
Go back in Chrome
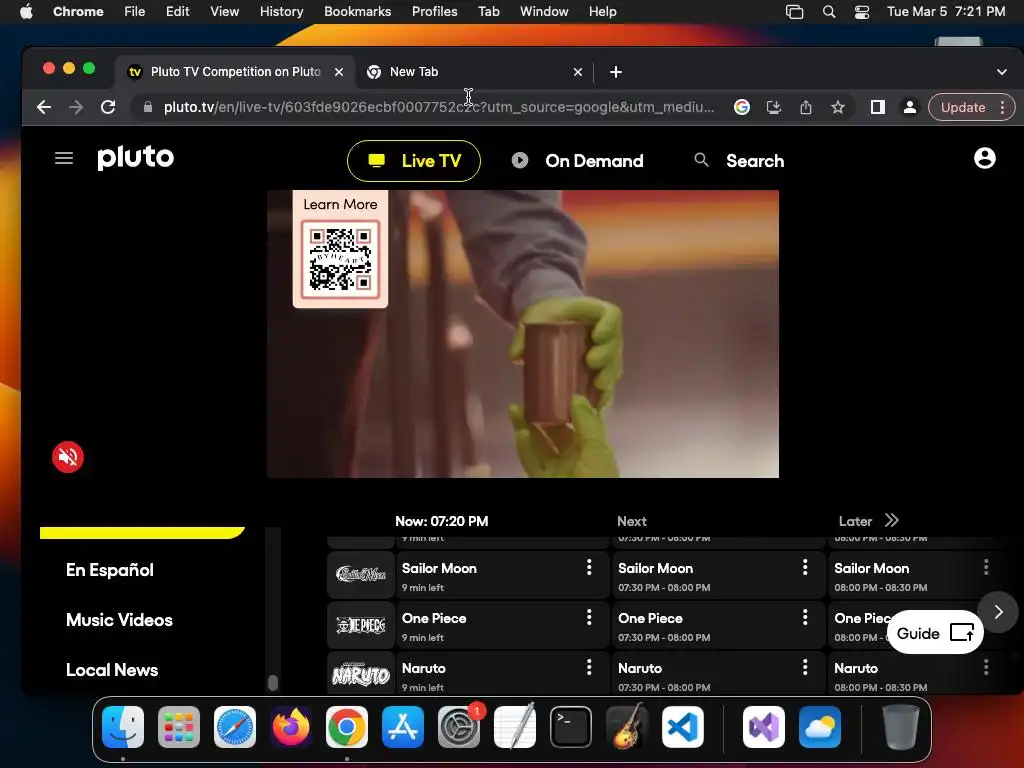(44, 107)
